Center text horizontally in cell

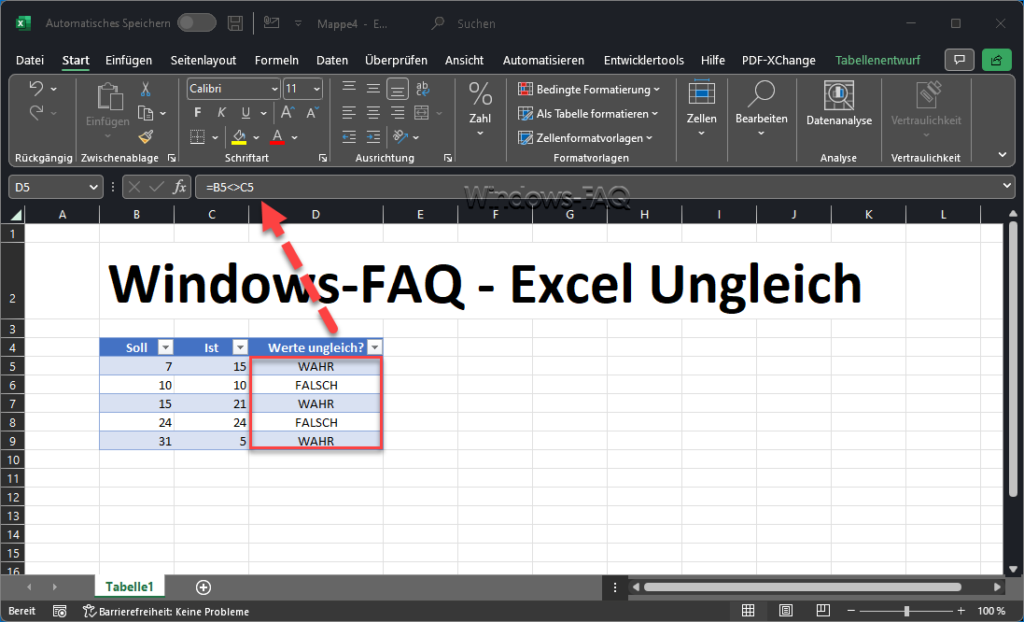click(373, 113)
